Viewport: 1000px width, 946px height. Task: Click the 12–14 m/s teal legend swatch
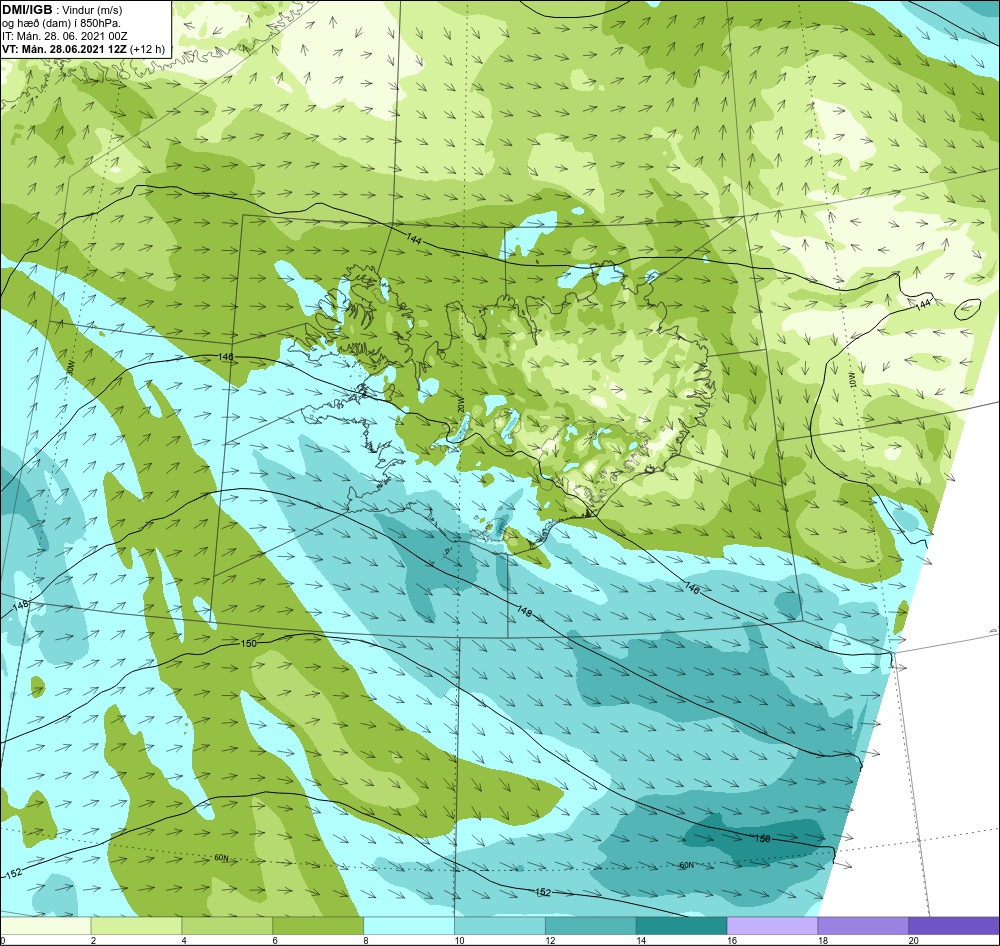tap(591, 925)
